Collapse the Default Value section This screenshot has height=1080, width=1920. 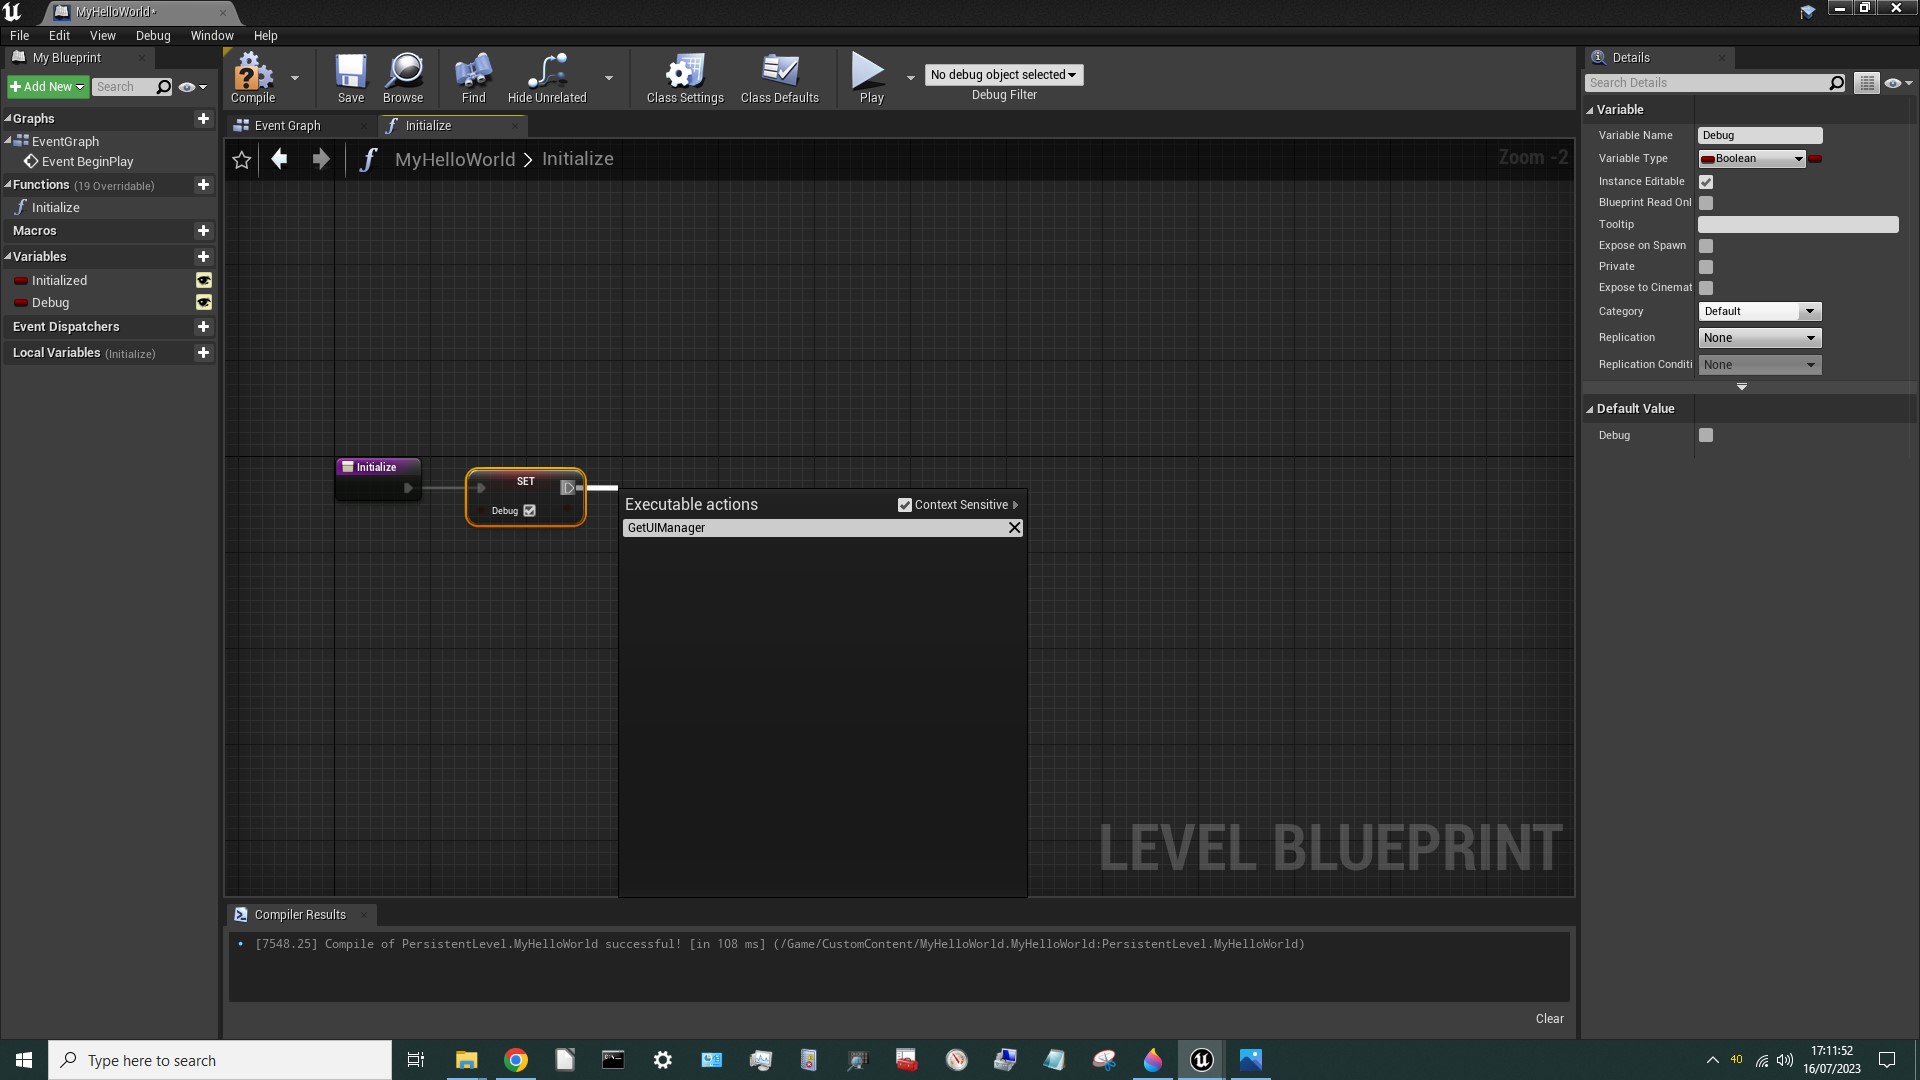pyautogui.click(x=1590, y=409)
